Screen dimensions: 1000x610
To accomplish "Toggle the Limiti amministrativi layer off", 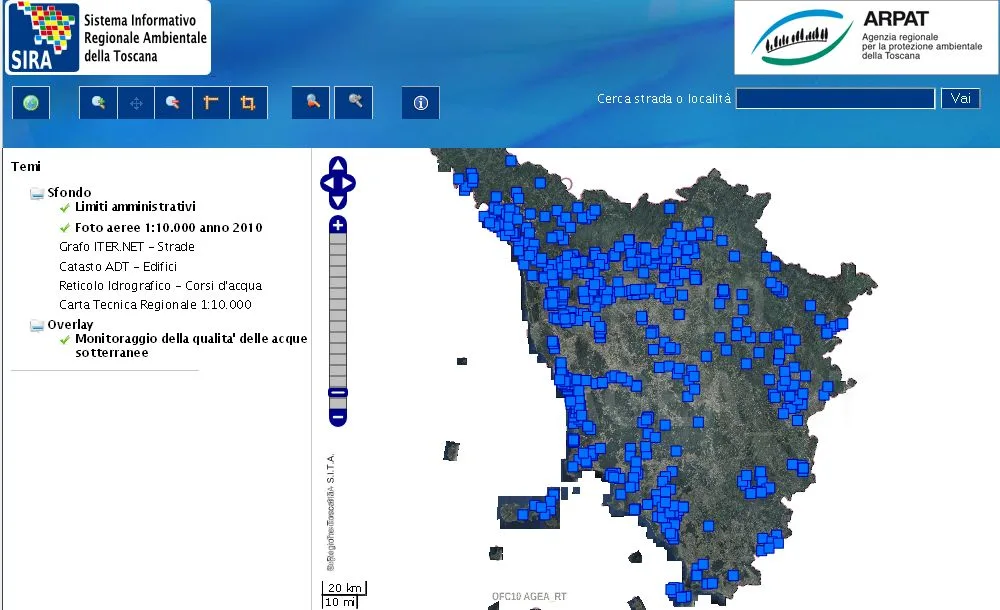I will (x=65, y=207).
